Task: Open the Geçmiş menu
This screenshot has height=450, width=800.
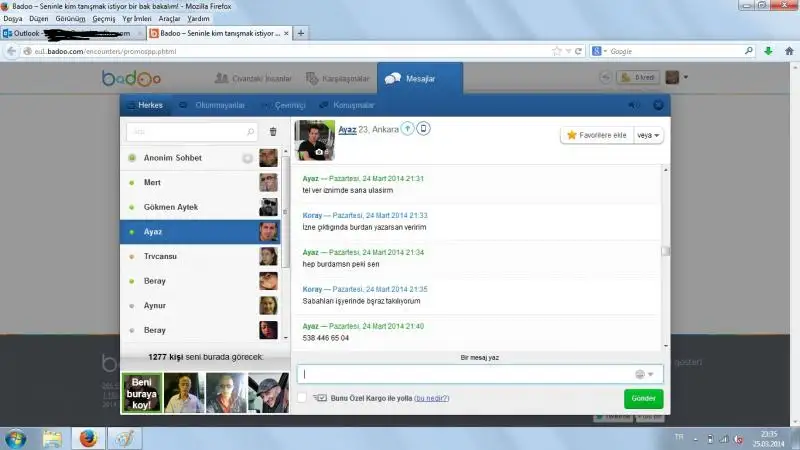Action: (104, 18)
